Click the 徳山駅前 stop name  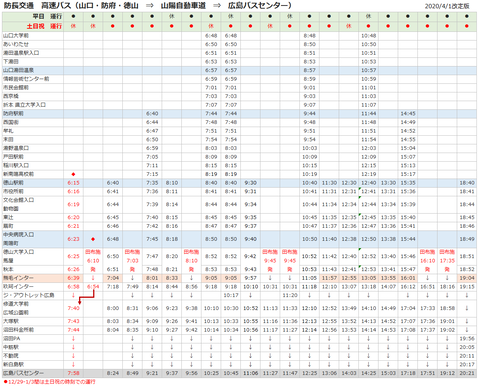13,183
